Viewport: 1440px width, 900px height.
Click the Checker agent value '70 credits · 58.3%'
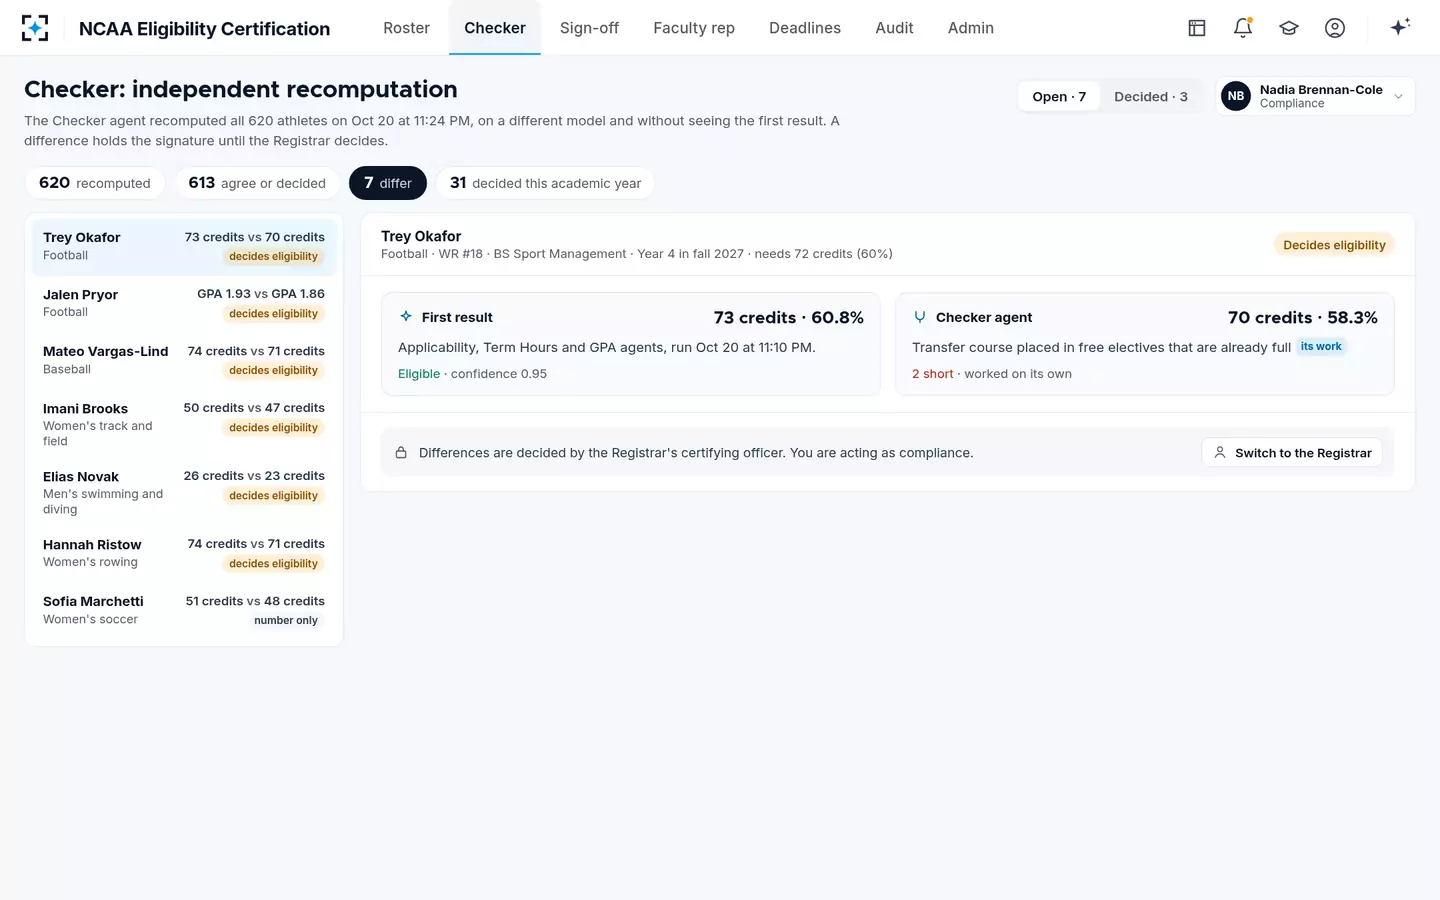pyautogui.click(x=1303, y=318)
